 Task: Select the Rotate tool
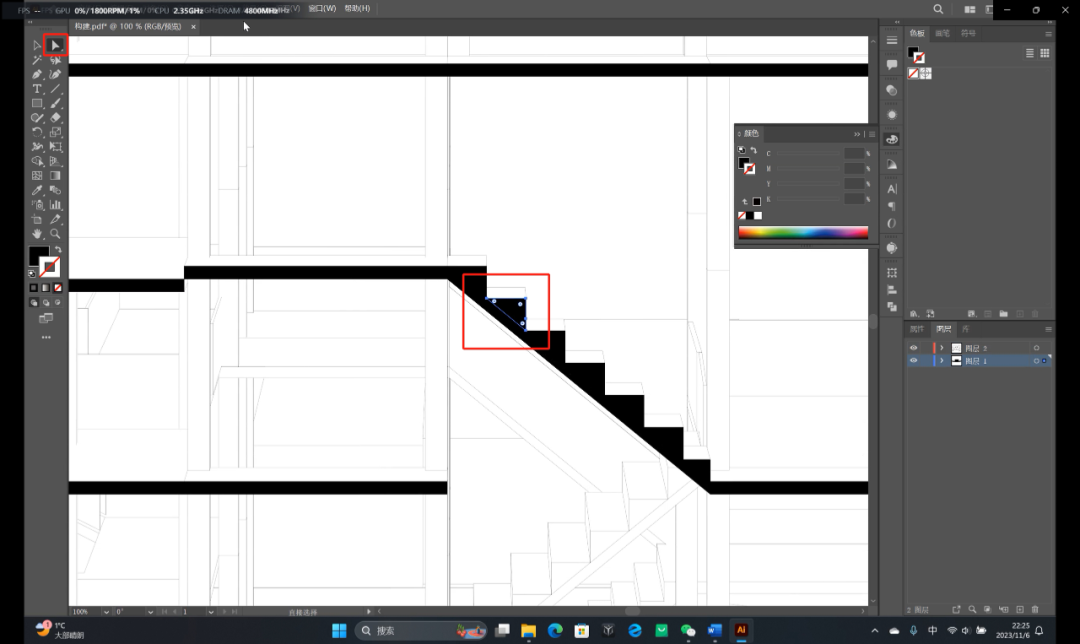[37, 132]
